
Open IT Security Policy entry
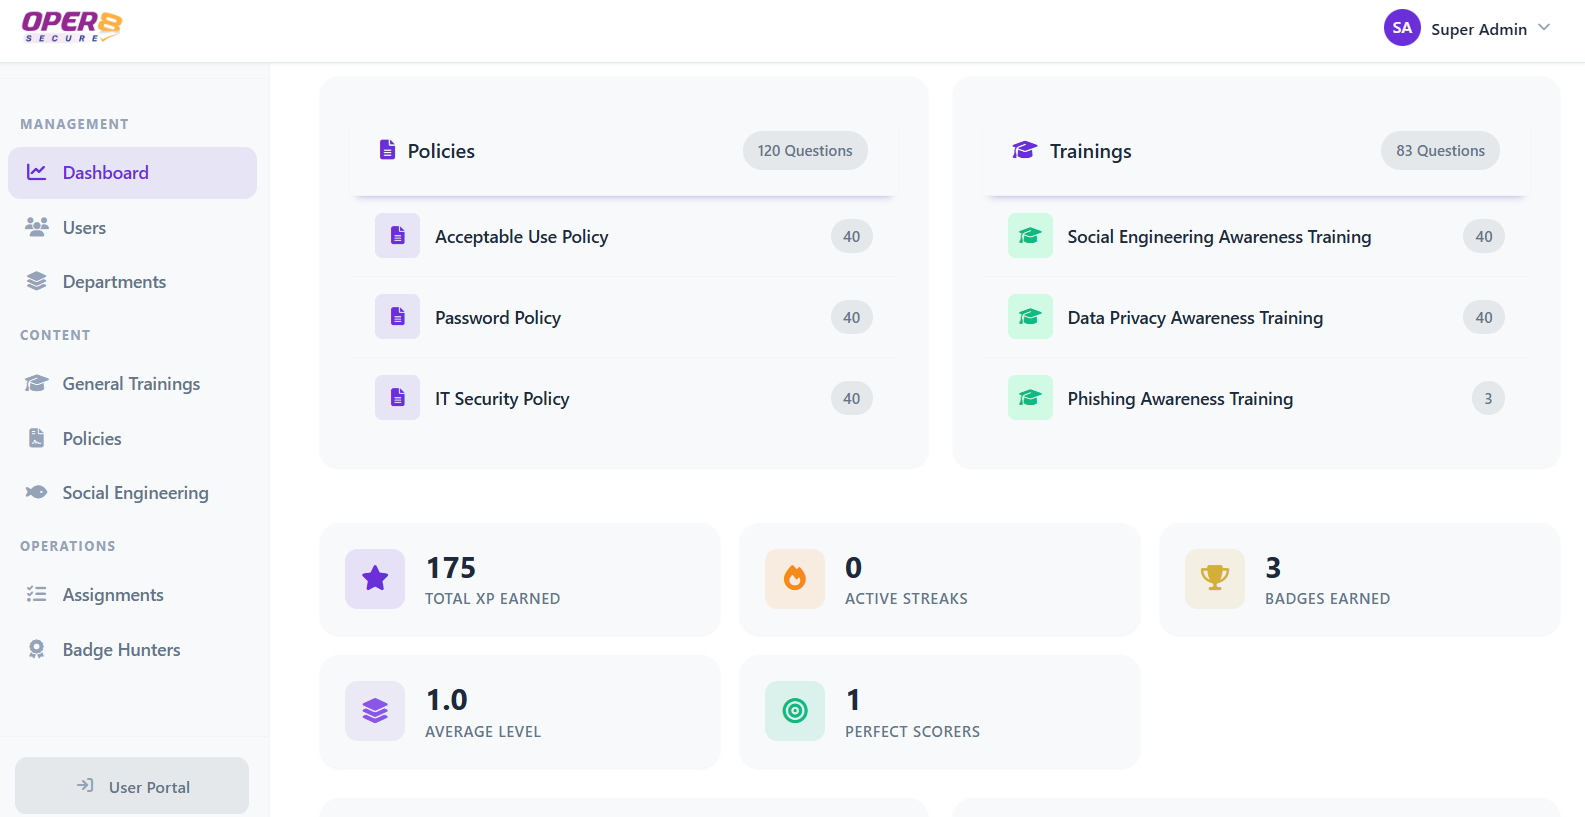pos(502,399)
